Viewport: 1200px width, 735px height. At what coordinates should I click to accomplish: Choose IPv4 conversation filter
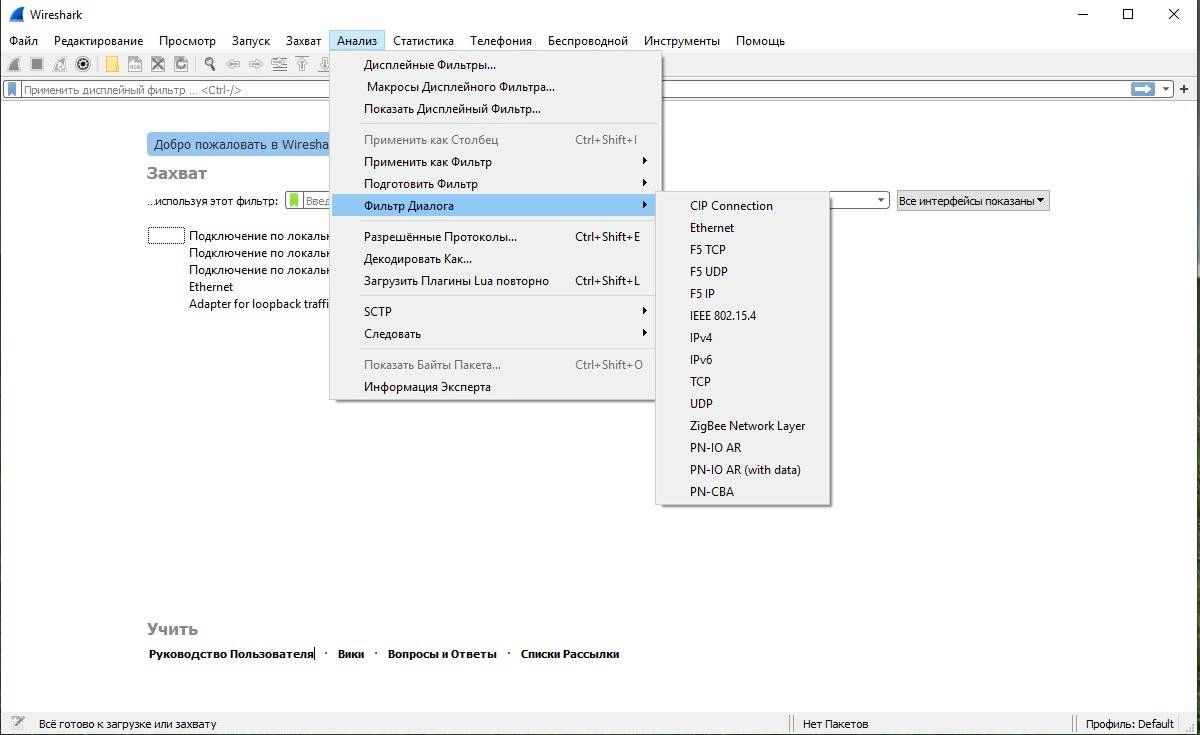click(742, 337)
